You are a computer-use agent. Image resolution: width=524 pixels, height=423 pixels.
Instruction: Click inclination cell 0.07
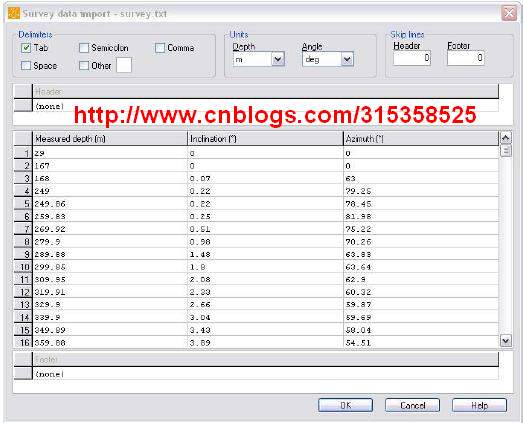click(265, 178)
